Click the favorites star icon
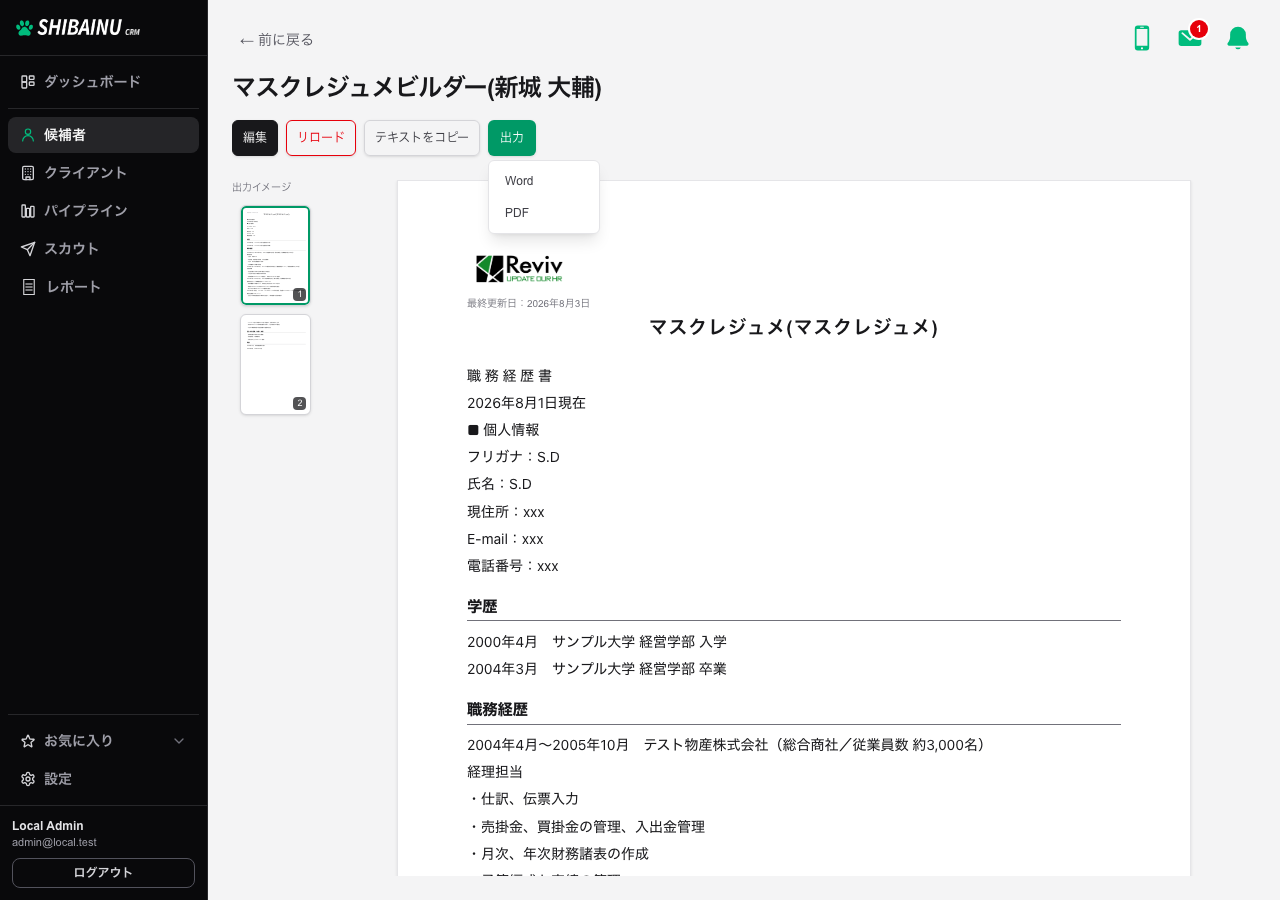The width and height of the screenshot is (1280, 900). pyautogui.click(x=28, y=741)
